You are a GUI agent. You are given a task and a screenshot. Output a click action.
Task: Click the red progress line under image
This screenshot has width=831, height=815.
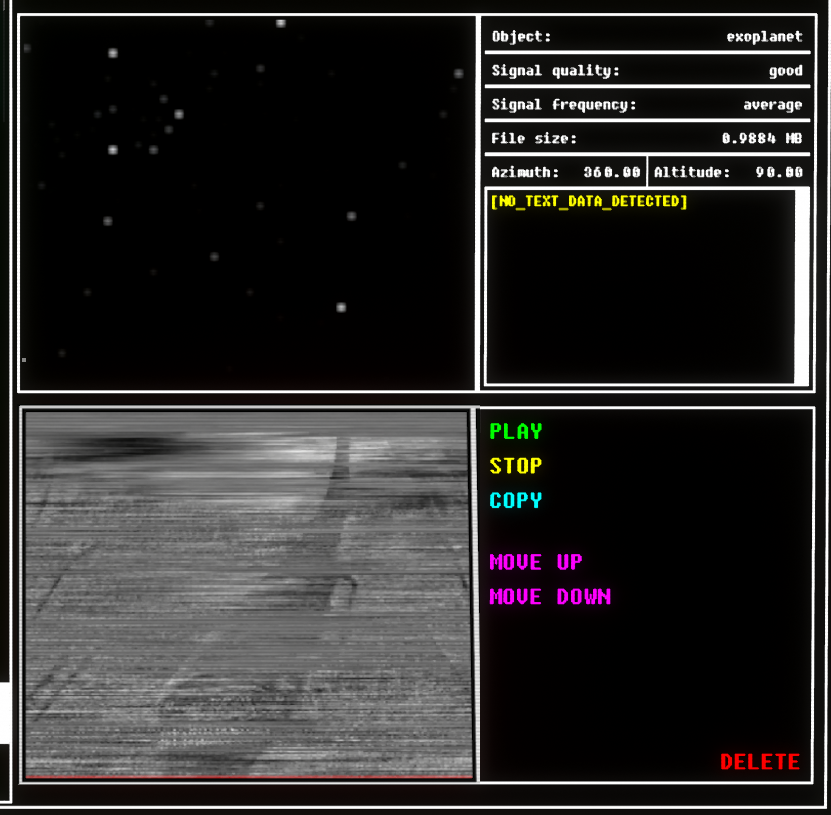247,776
